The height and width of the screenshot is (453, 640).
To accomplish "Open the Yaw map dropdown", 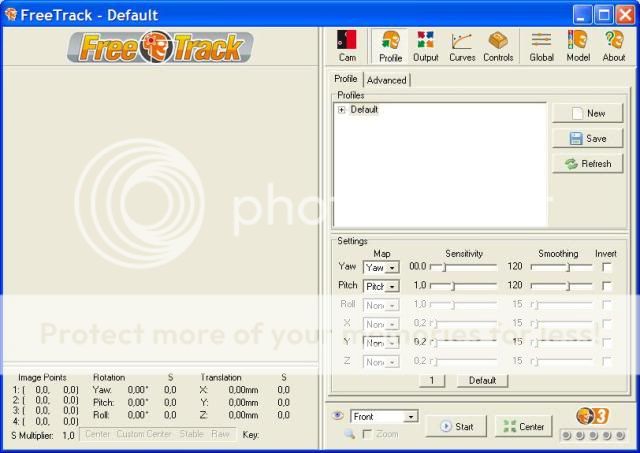I will point(392,268).
